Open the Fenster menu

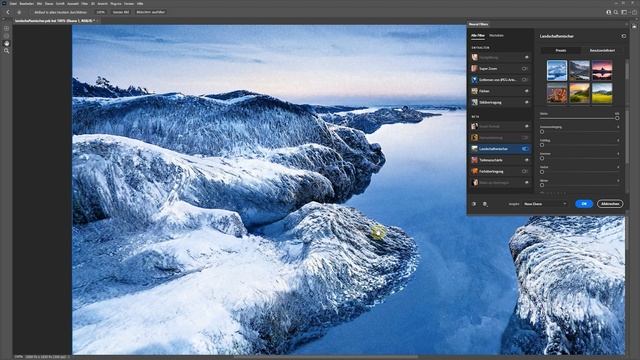point(129,3)
